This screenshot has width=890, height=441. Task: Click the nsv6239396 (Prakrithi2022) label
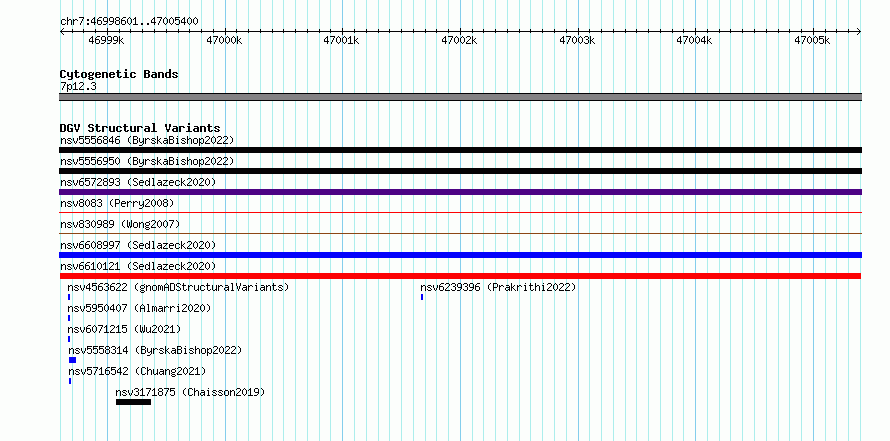[498, 287]
